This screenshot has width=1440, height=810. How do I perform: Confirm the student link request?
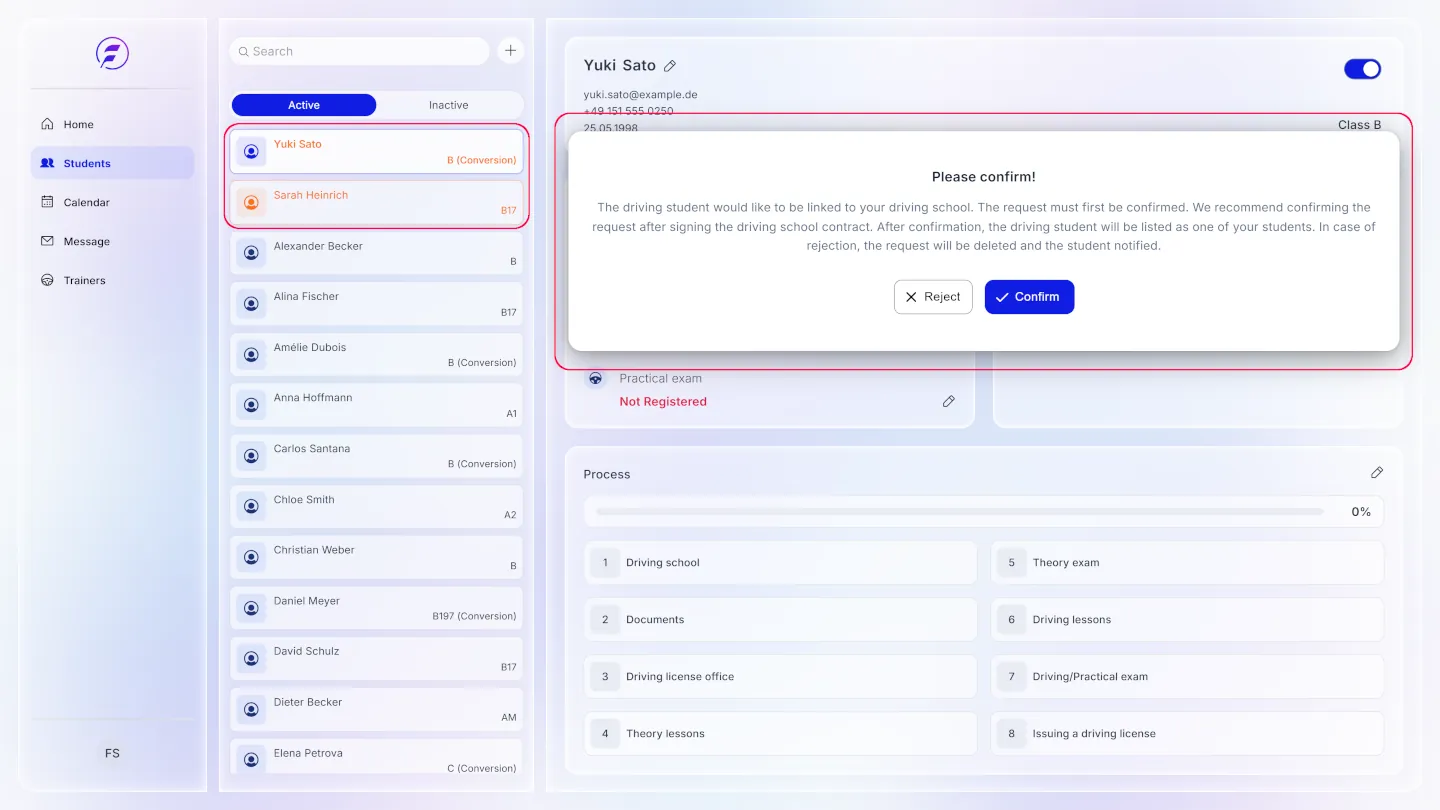tap(1029, 297)
